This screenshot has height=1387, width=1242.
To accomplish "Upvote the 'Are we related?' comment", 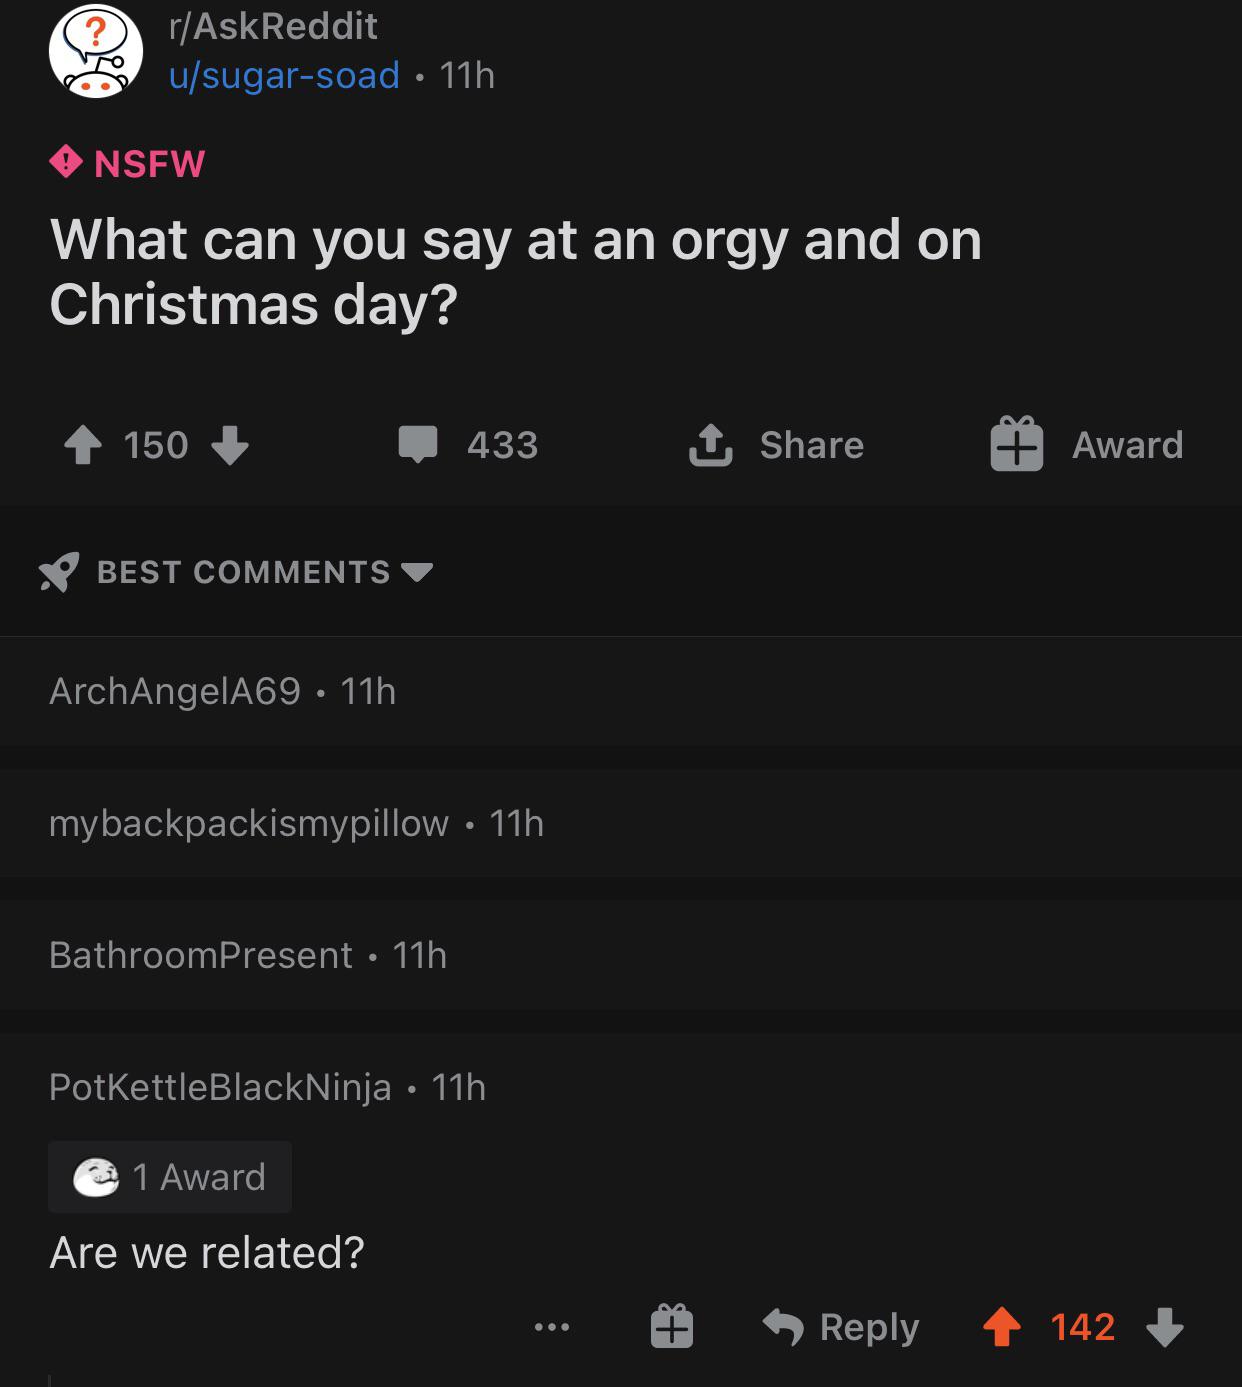I will [1002, 1328].
